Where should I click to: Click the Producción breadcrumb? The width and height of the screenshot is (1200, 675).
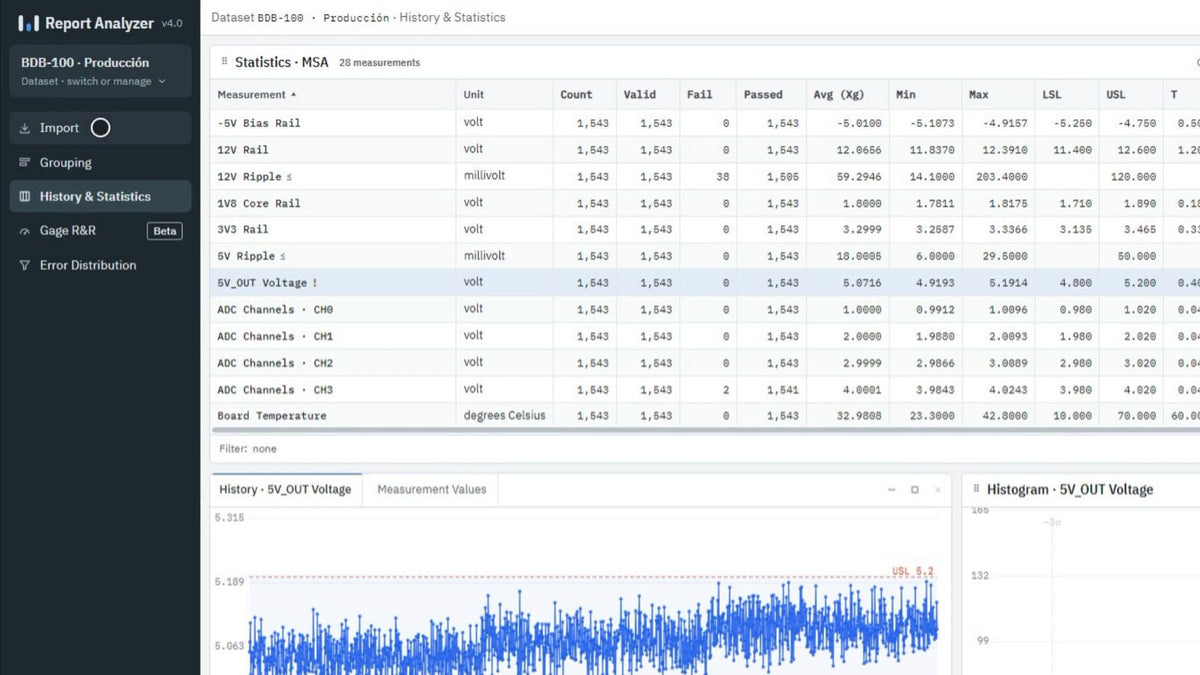click(x=356, y=18)
